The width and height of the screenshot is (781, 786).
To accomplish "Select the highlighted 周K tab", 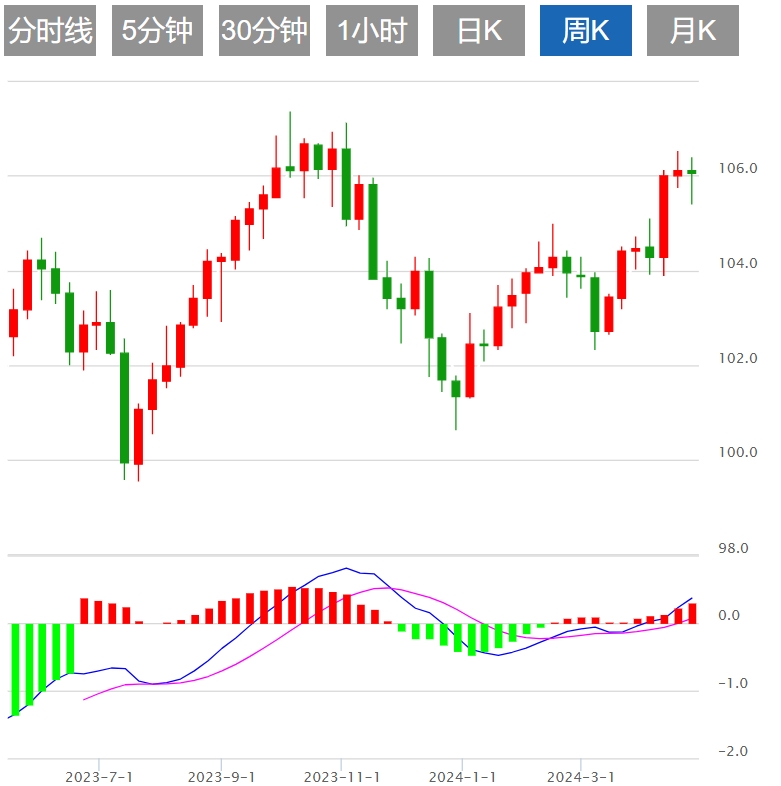I will pos(586,31).
